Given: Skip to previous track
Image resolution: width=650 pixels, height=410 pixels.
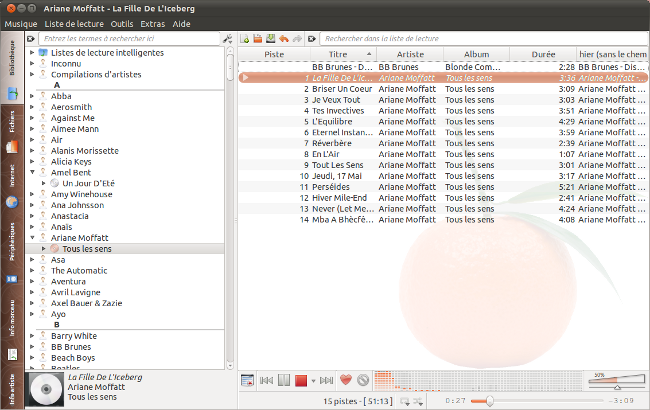Looking at the screenshot, I should pyautogui.click(x=266, y=380).
